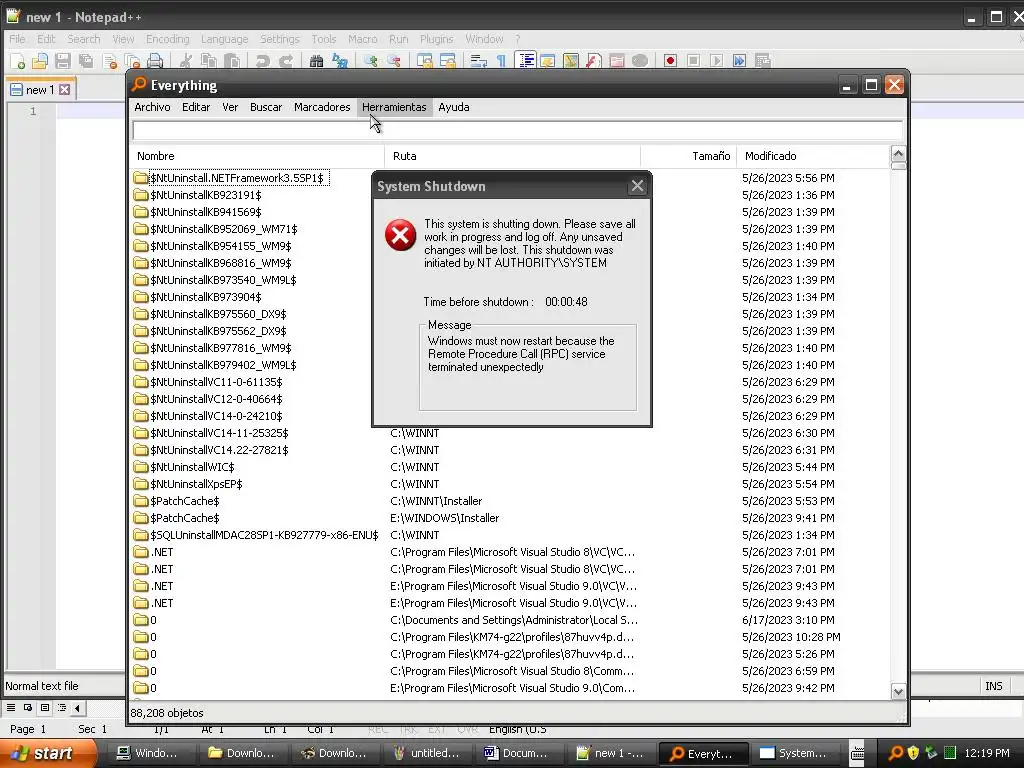Click Start macro recording red dot icon
1024x768 pixels.
point(670,61)
